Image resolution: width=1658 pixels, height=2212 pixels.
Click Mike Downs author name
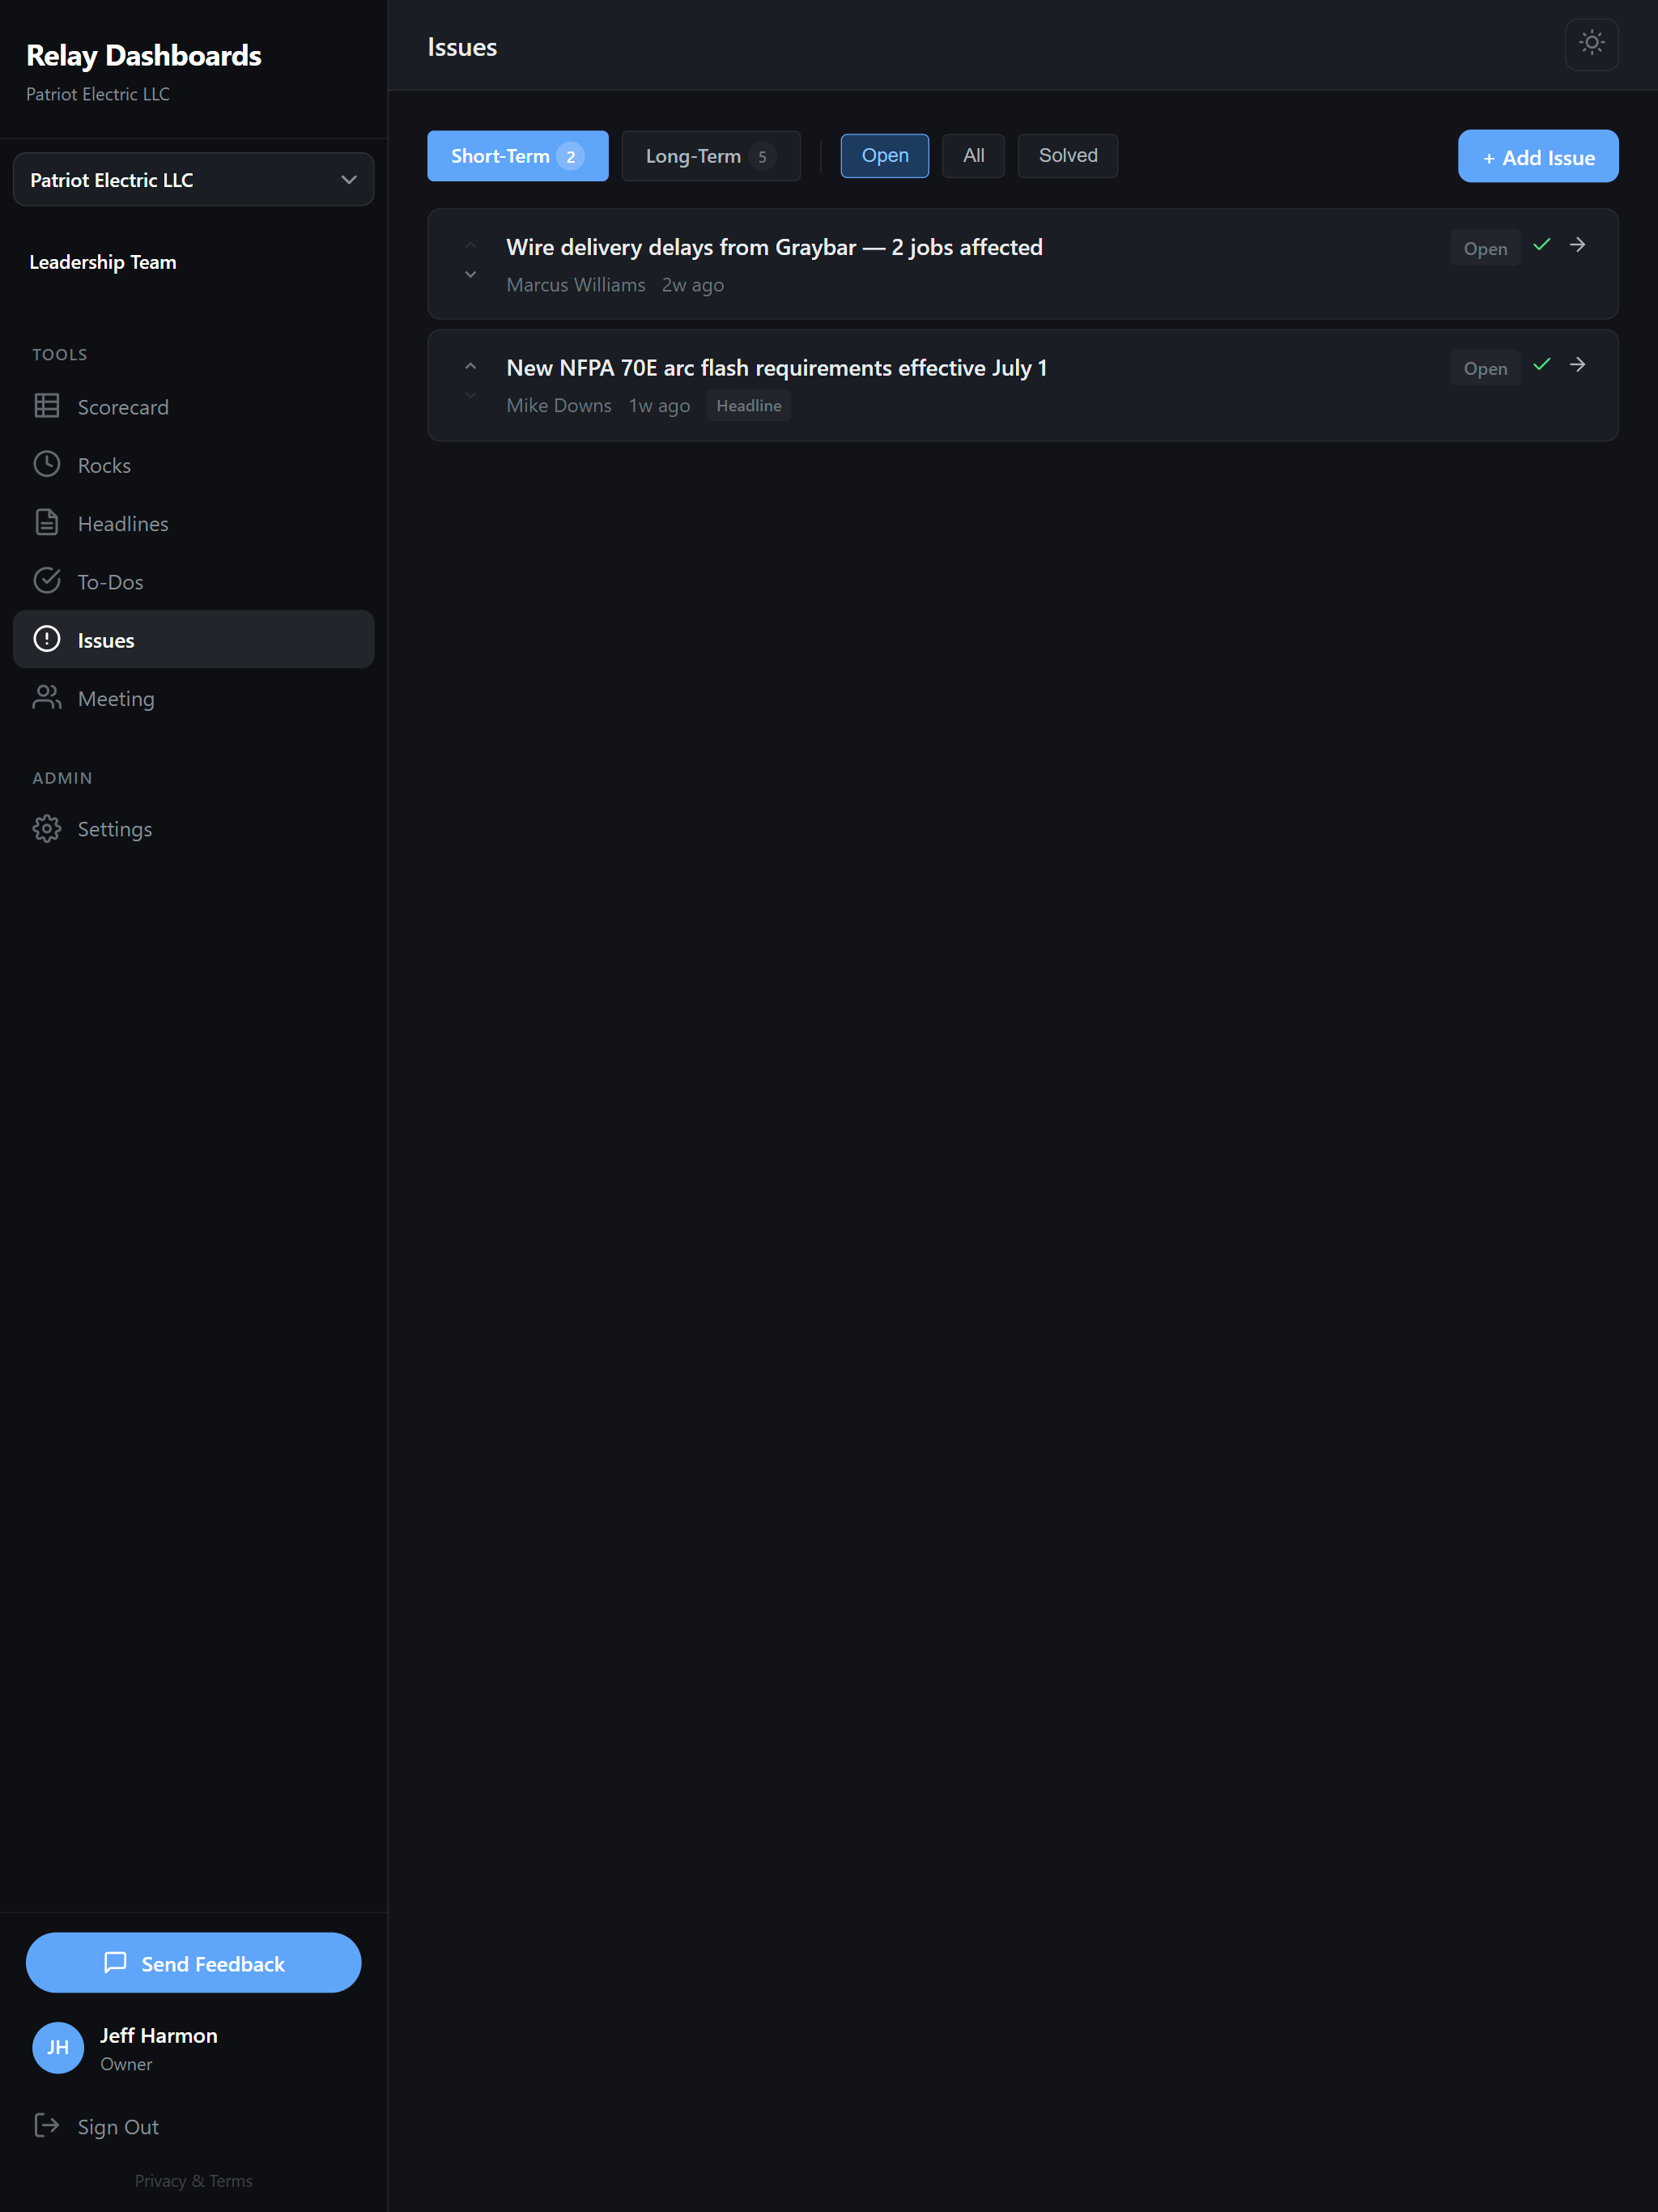(558, 405)
